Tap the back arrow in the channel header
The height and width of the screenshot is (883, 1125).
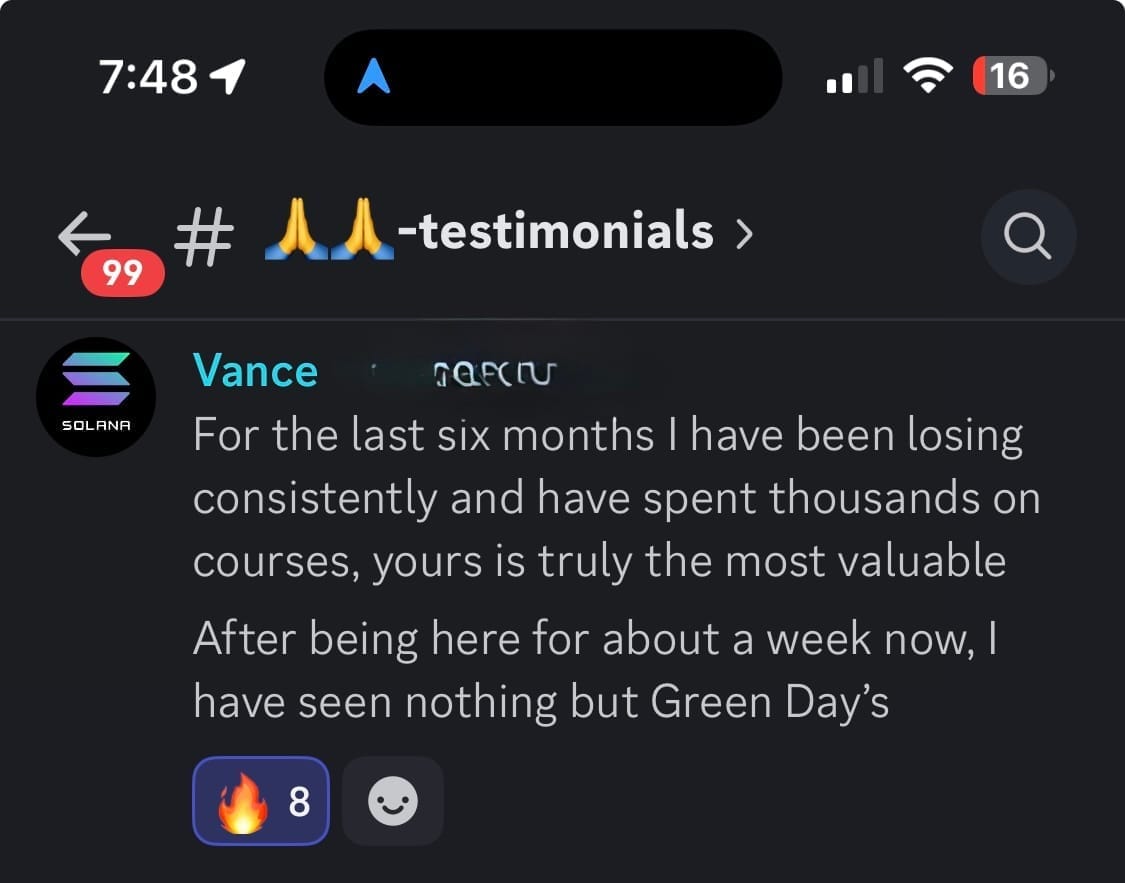click(x=83, y=234)
